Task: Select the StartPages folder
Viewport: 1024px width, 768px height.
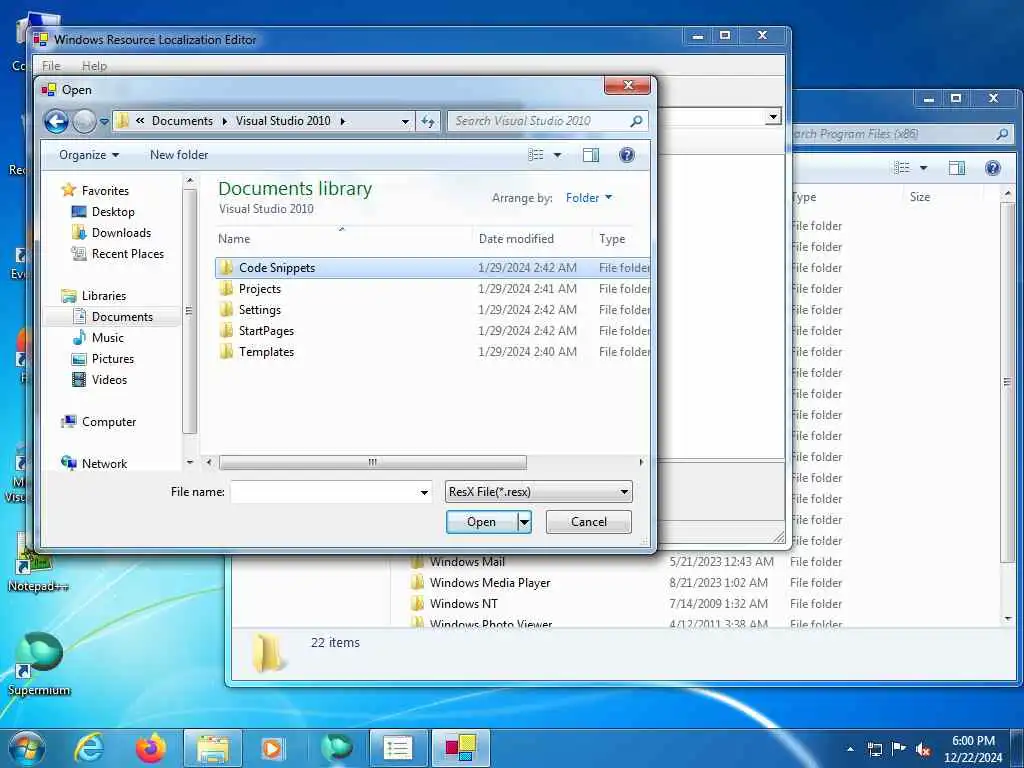Action: pyautogui.click(x=432, y=330)
